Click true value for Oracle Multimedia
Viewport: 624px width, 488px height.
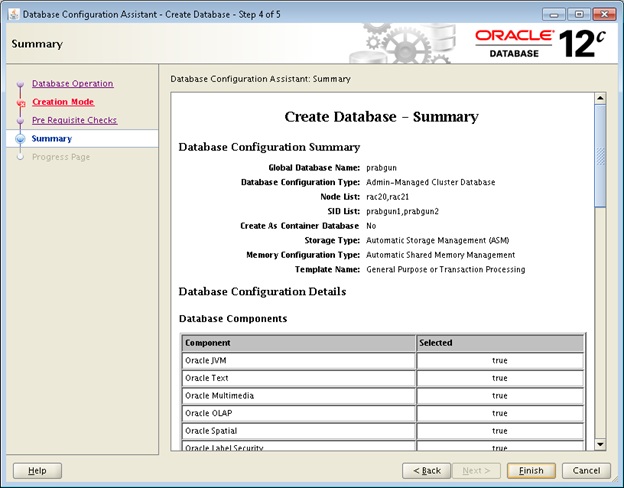tap(500, 396)
